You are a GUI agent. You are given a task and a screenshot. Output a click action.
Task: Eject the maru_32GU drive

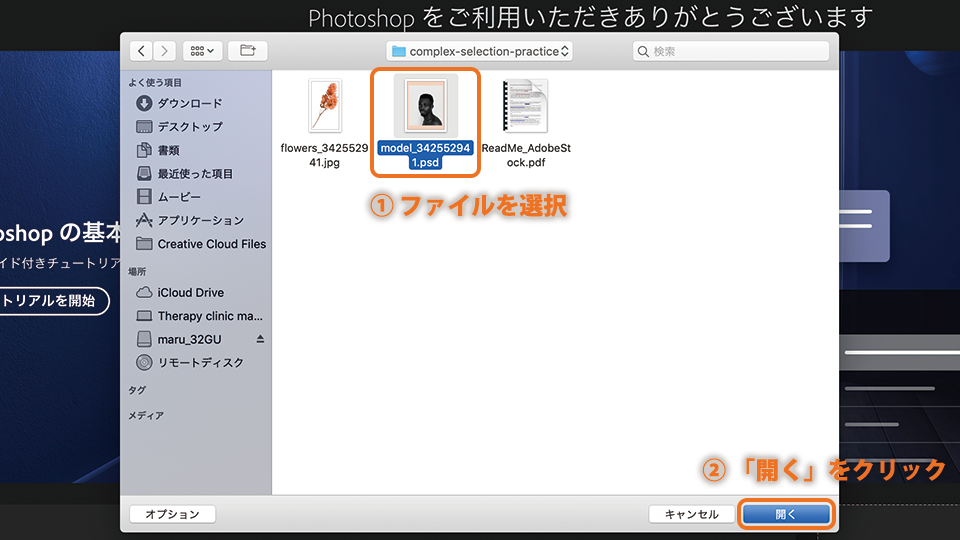coord(260,339)
